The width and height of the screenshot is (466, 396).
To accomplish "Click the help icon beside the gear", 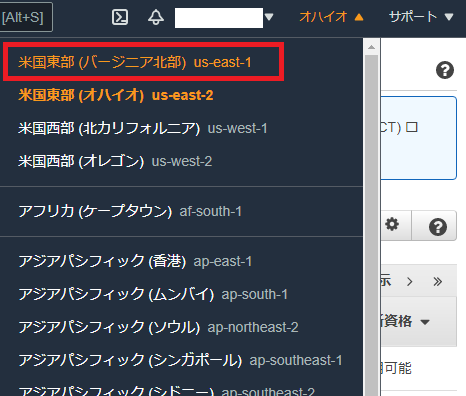I will coord(438,227).
